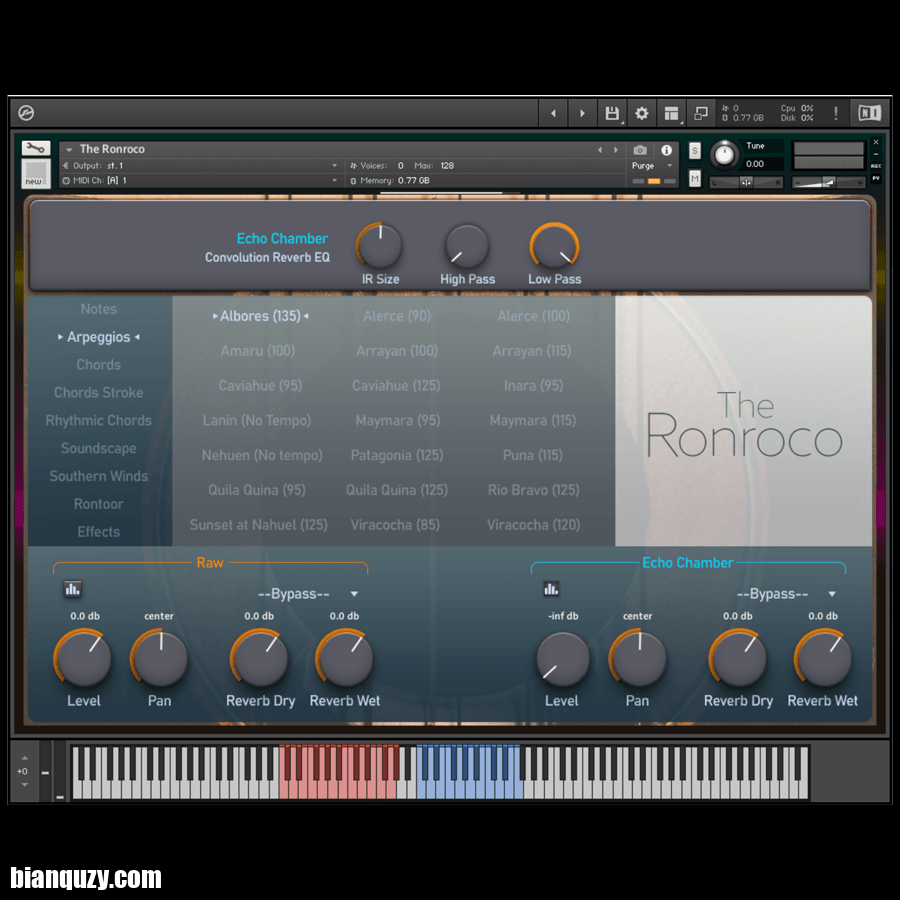Viewport: 900px width, 900px height.
Task: Click the exclamation panic button
Action: click(835, 113)
